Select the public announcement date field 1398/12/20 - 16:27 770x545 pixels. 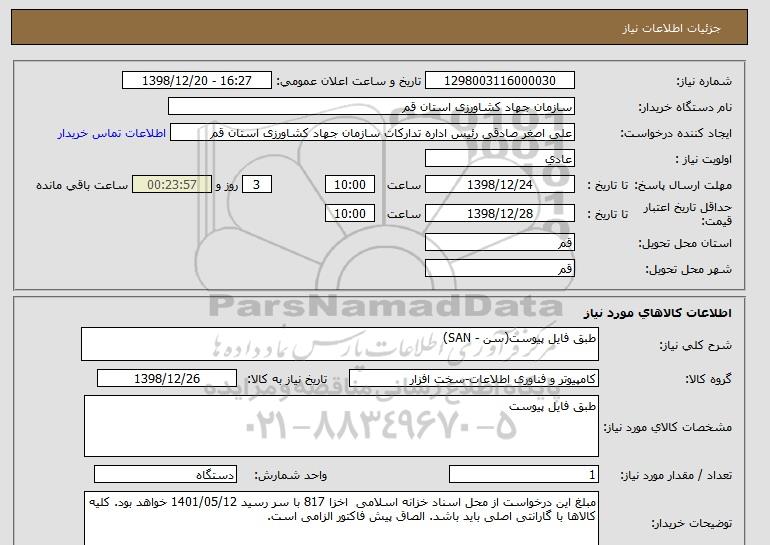(196, 81)
